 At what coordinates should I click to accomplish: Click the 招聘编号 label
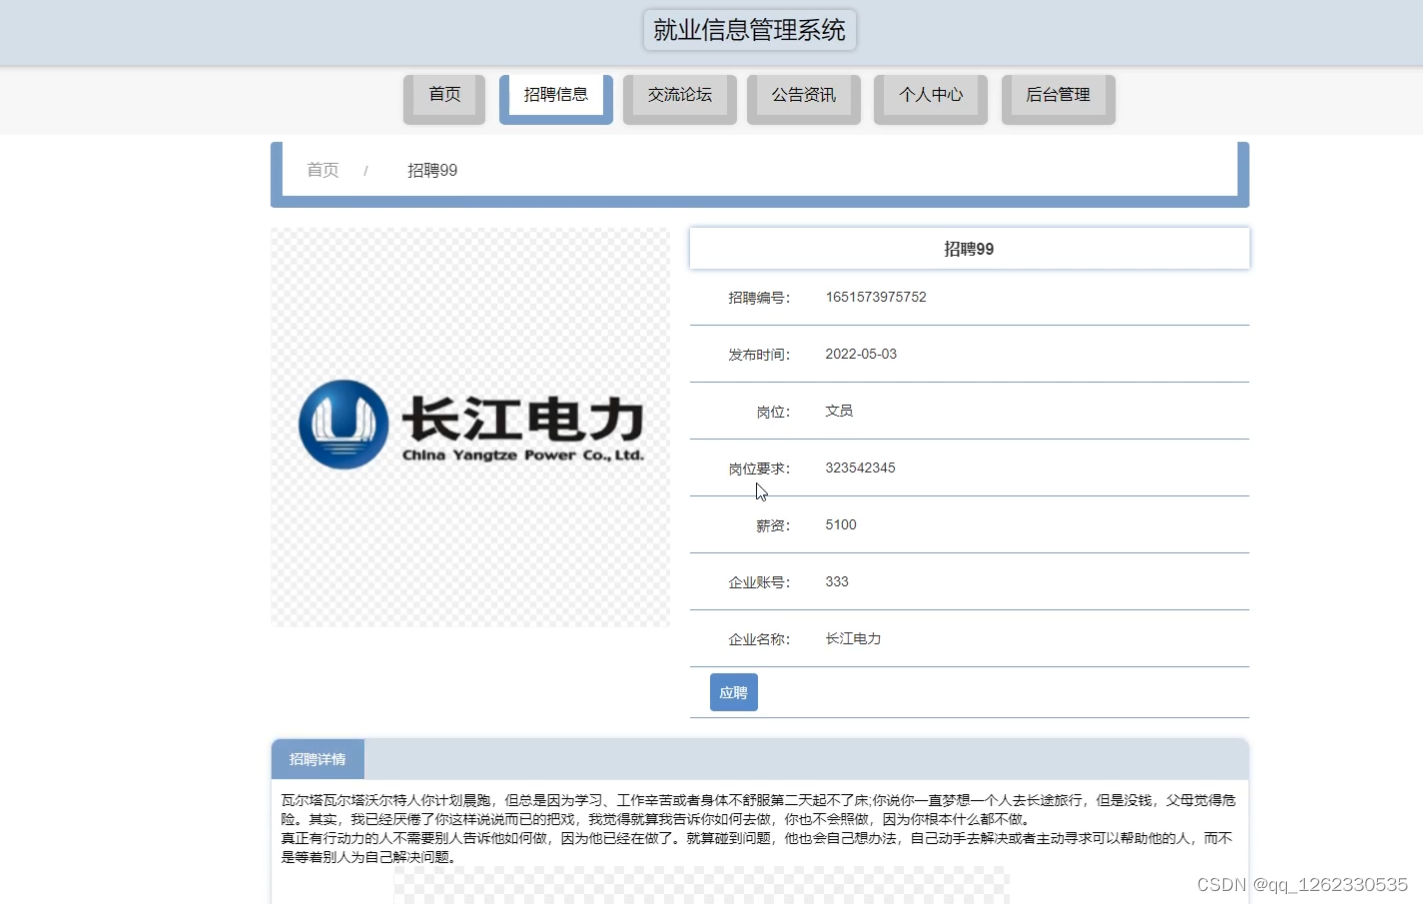click(x=759, y=298)
